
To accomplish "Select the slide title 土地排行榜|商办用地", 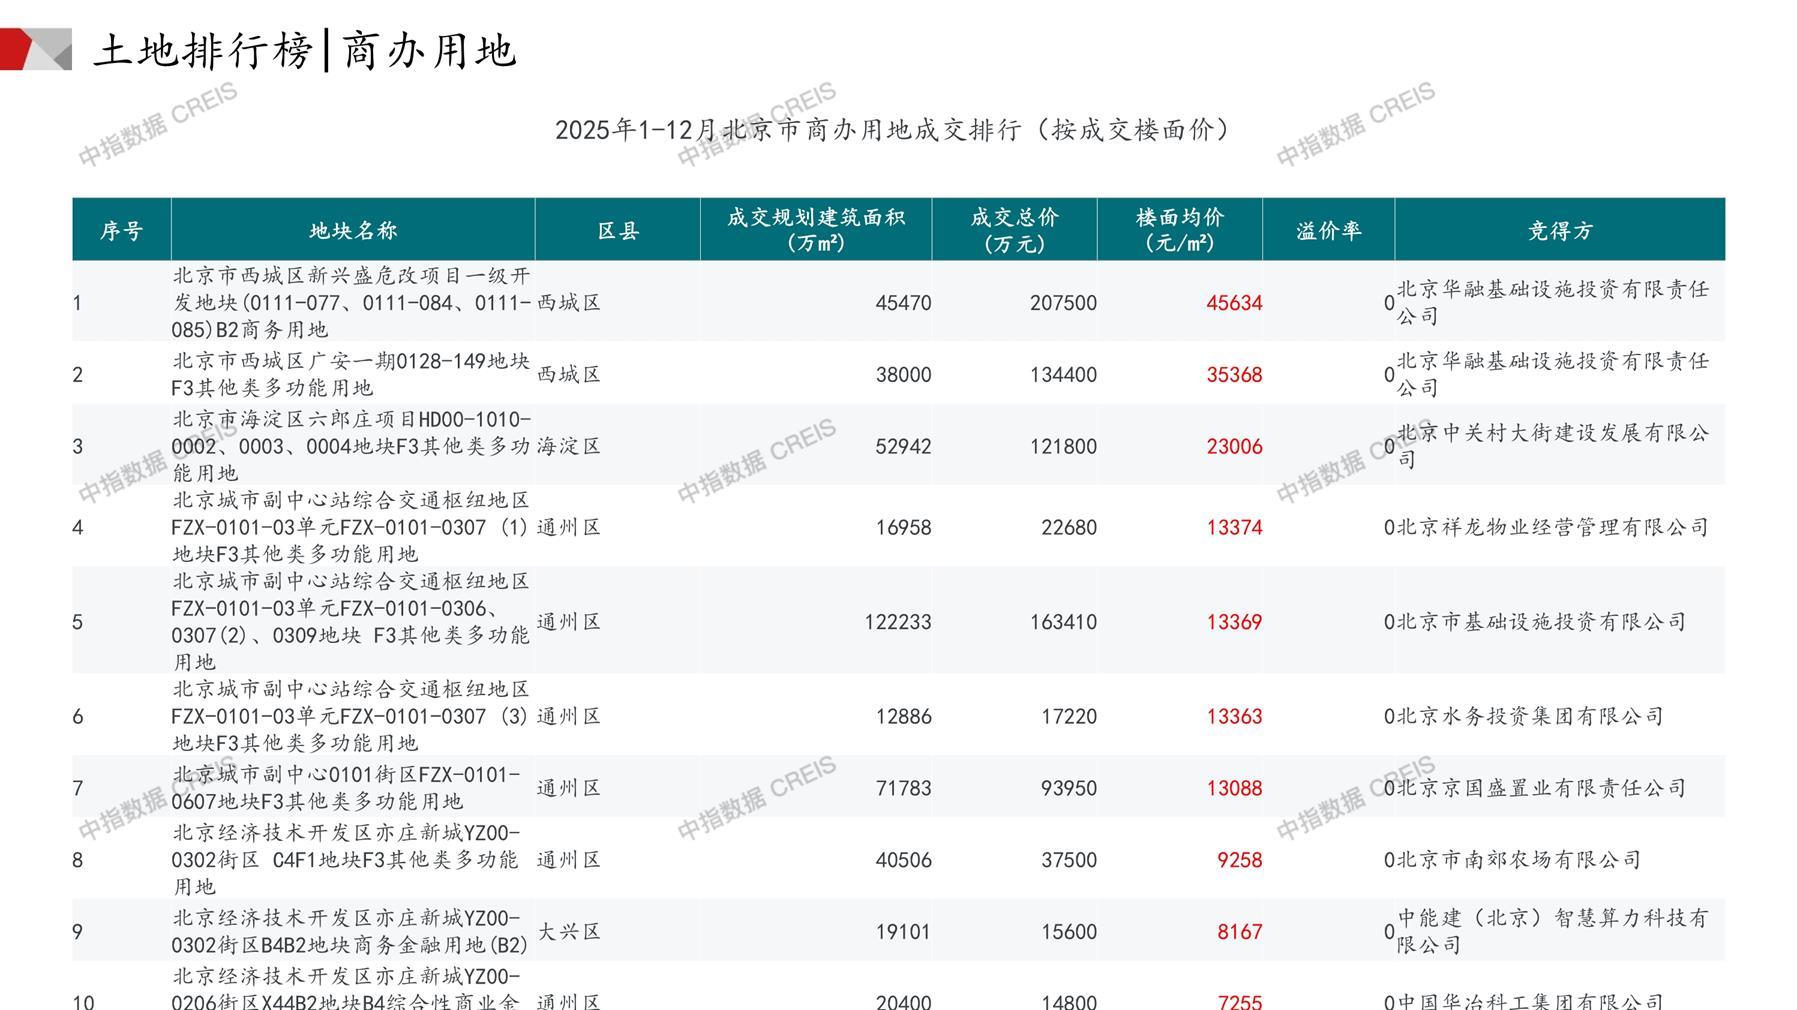I will 305,50.
